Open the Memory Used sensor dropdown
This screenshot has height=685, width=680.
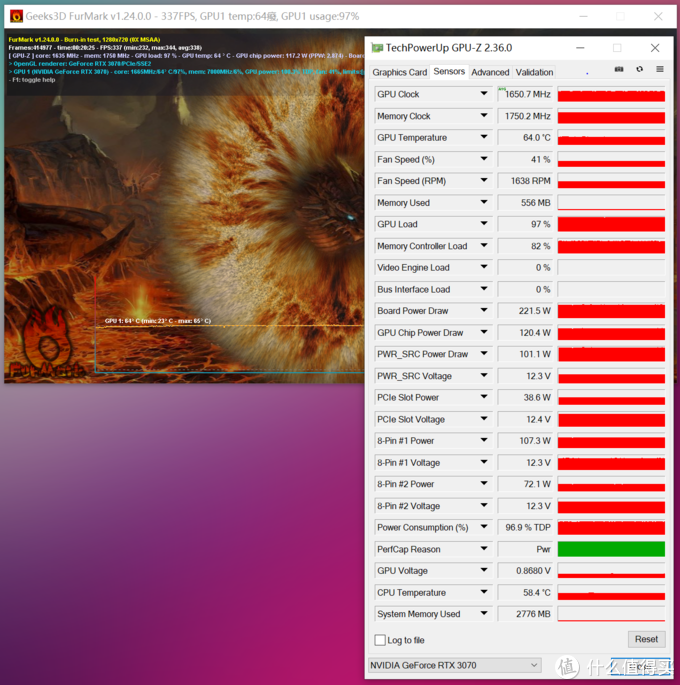tap(484, 202)
